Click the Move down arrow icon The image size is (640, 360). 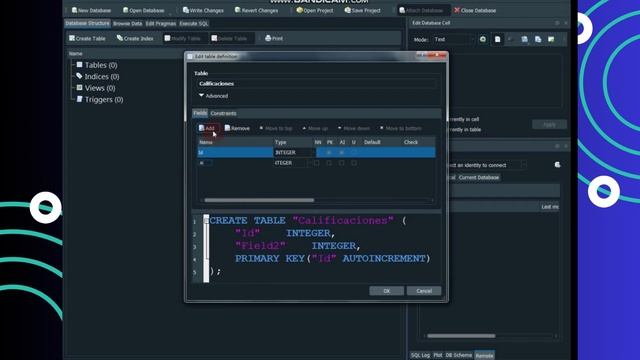[x=339, y=128]
